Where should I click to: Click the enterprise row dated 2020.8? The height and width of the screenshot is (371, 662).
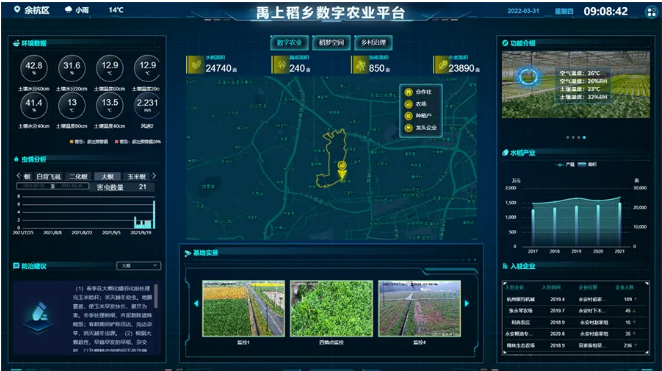coord(575,333)
